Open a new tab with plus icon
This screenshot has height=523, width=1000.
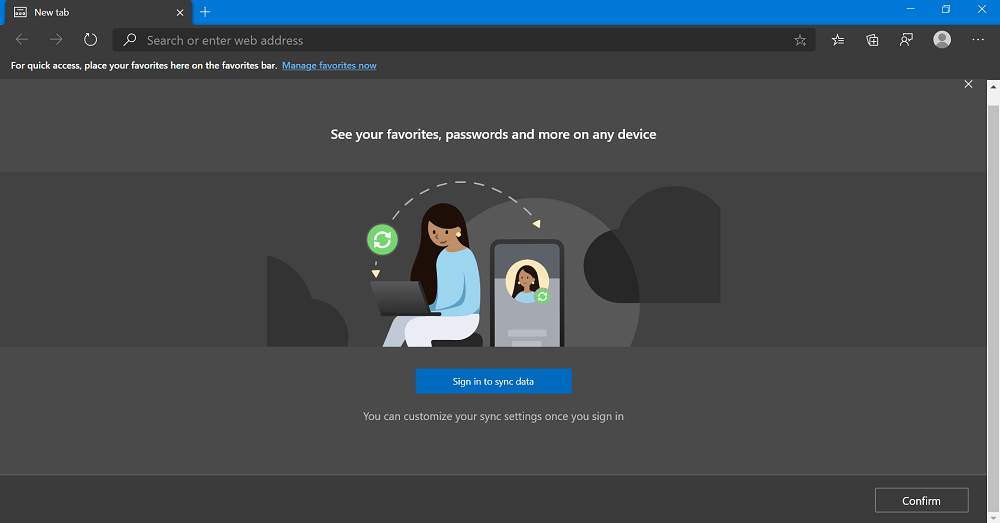pos(205,11)
